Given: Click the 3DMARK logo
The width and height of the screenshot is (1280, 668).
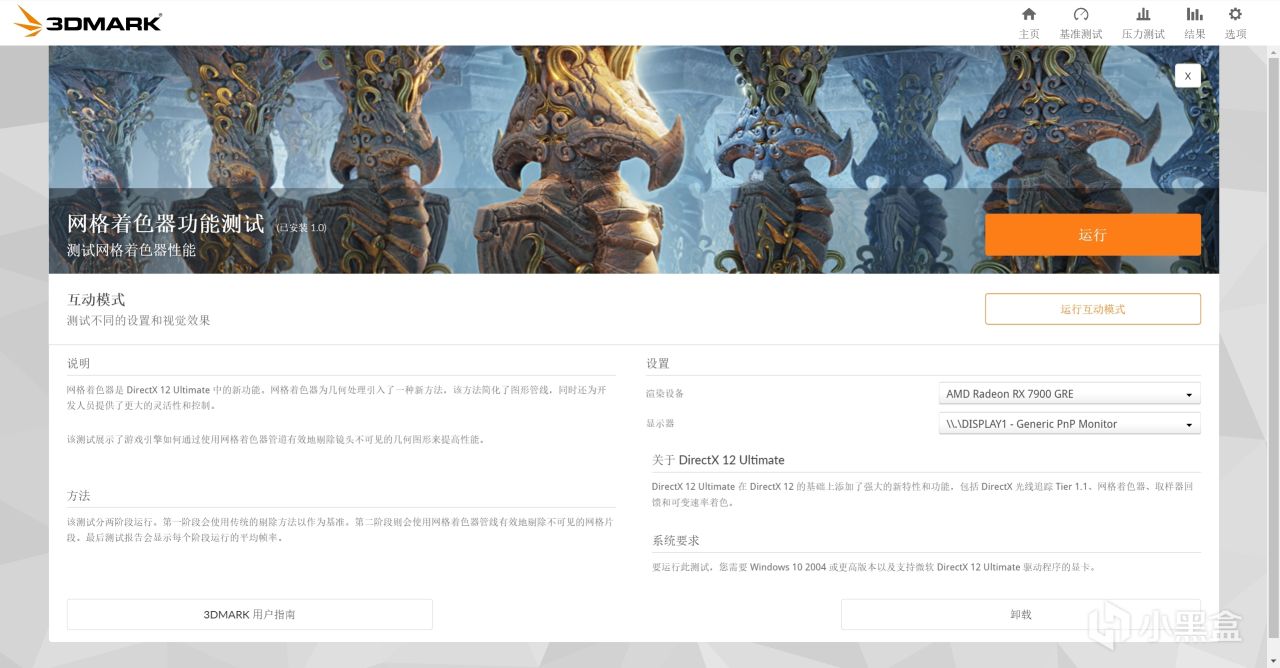Looking at the screenshot, I should tap(87, 22).
